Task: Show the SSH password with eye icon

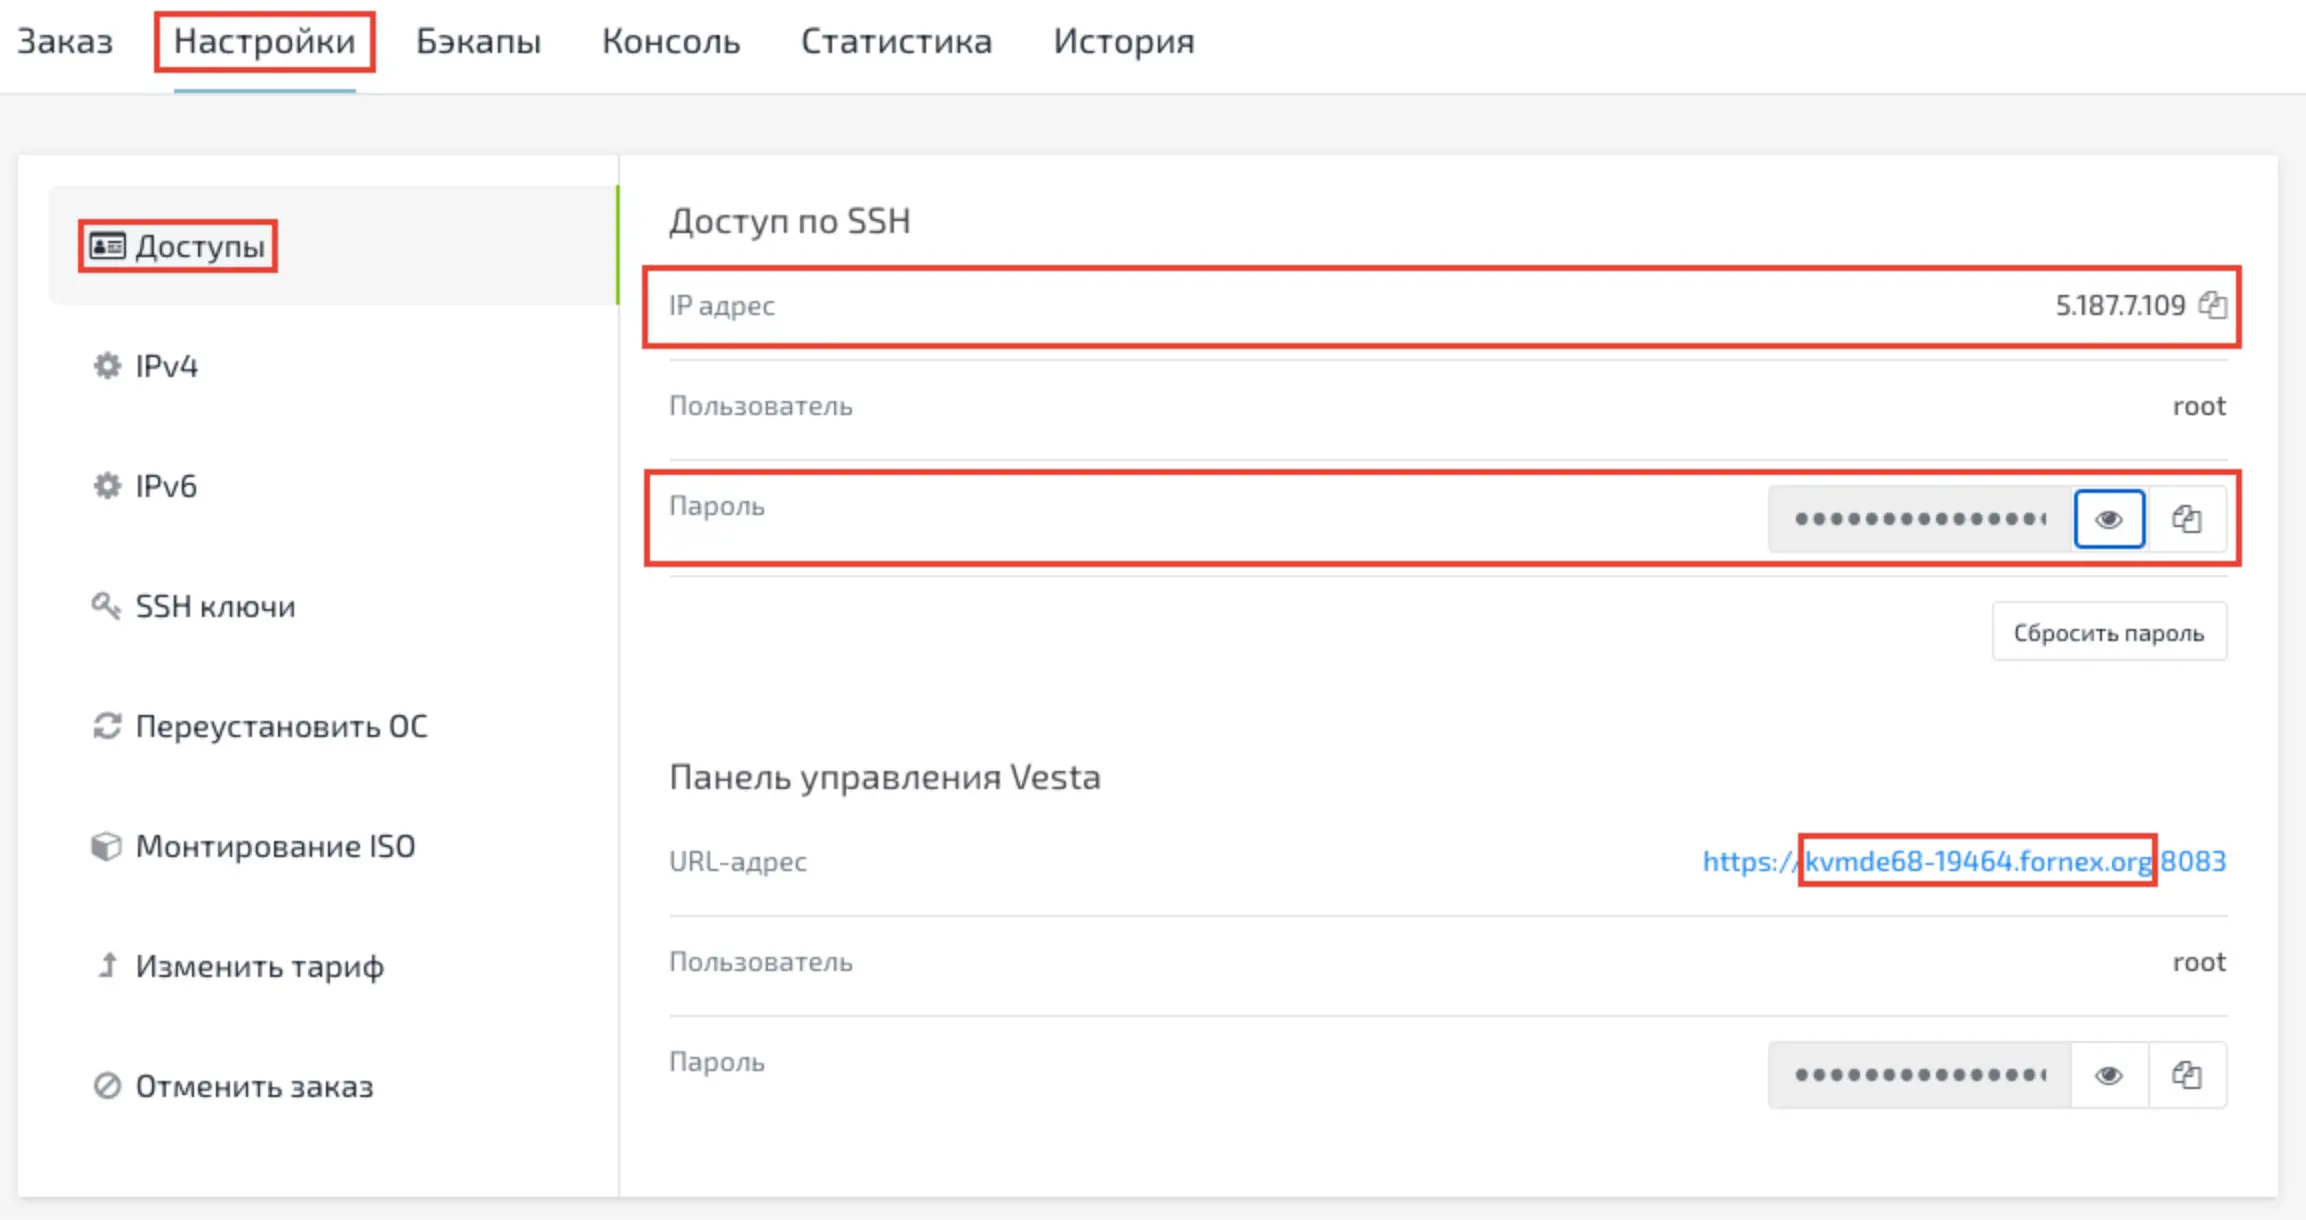Action: tap(2109, 519)
